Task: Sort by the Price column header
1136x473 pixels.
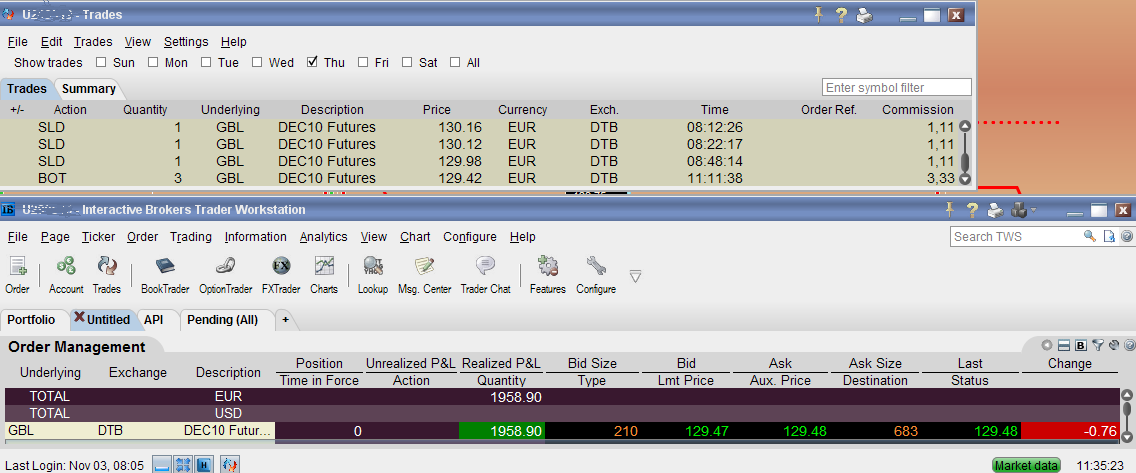Action: coord(437,110)
